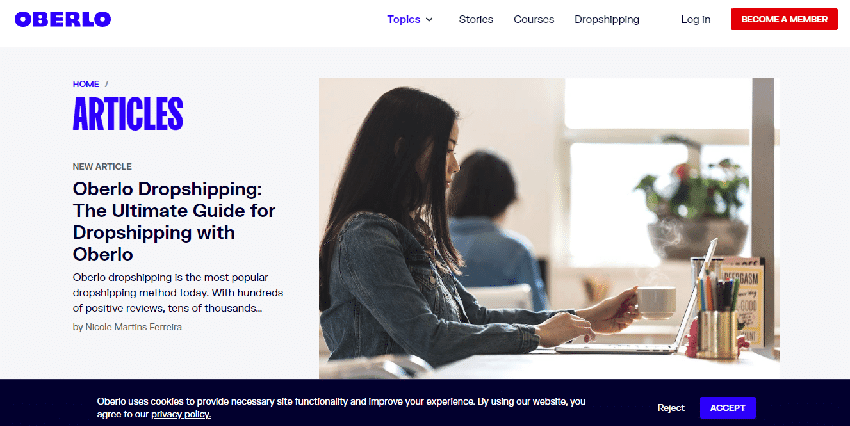Click the Become a Member button

784,19
